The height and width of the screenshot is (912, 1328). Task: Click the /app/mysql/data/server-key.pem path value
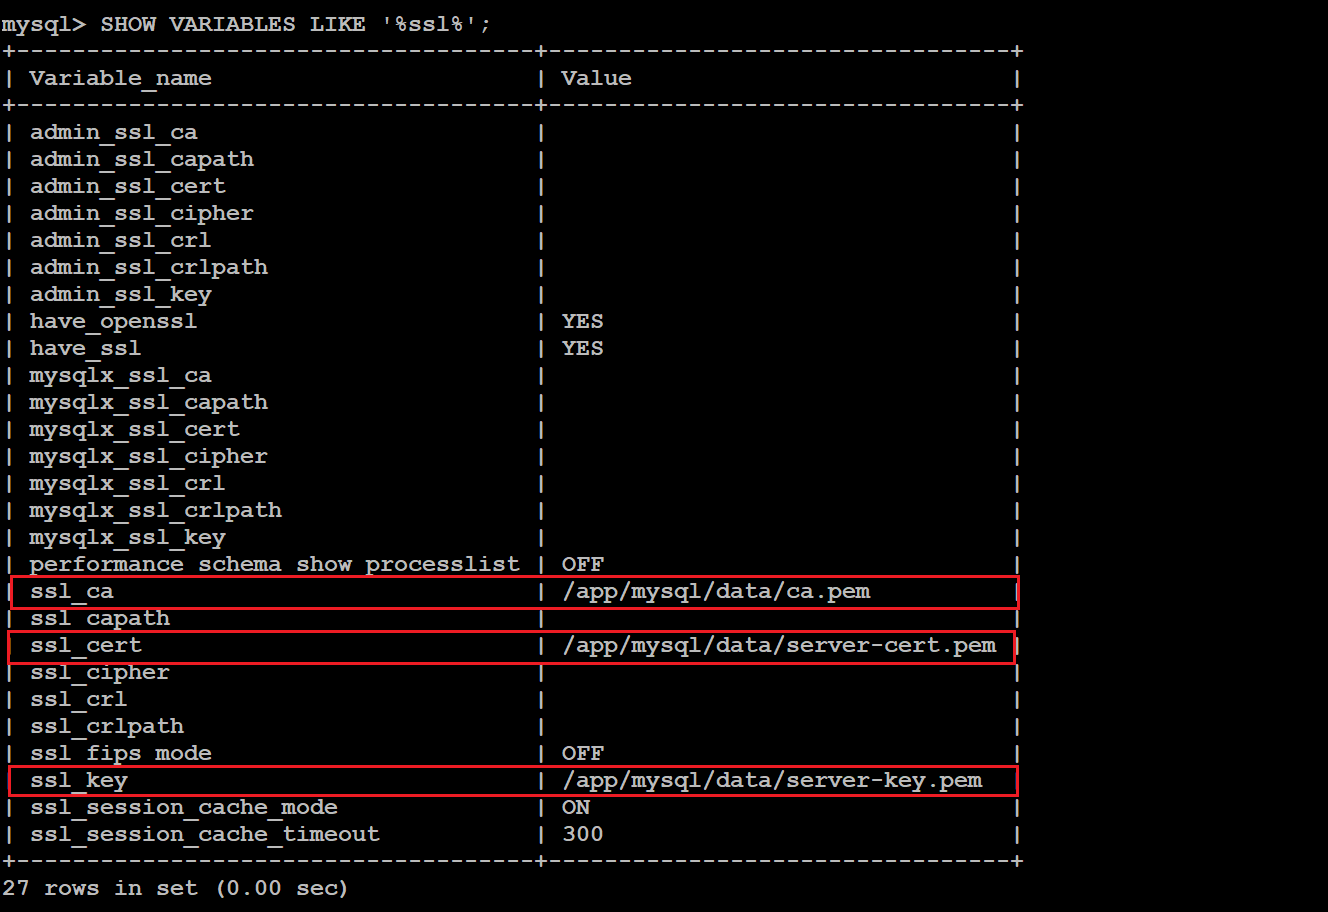click(772, 780)
